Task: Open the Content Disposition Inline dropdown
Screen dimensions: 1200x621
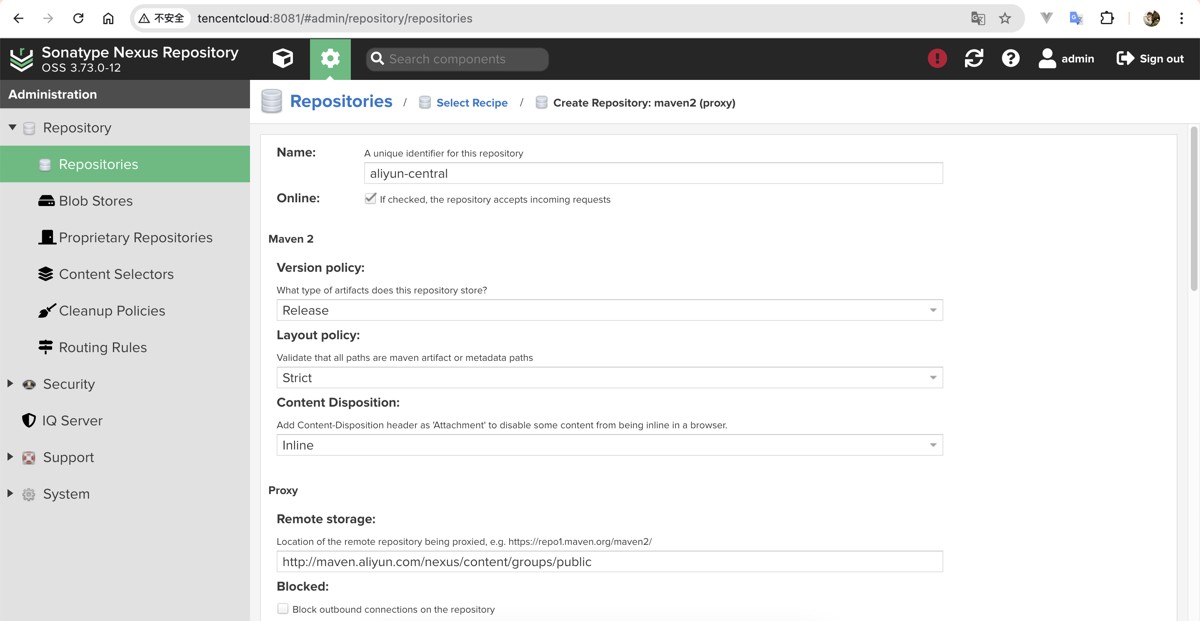Action: click(x=609, y=445)
